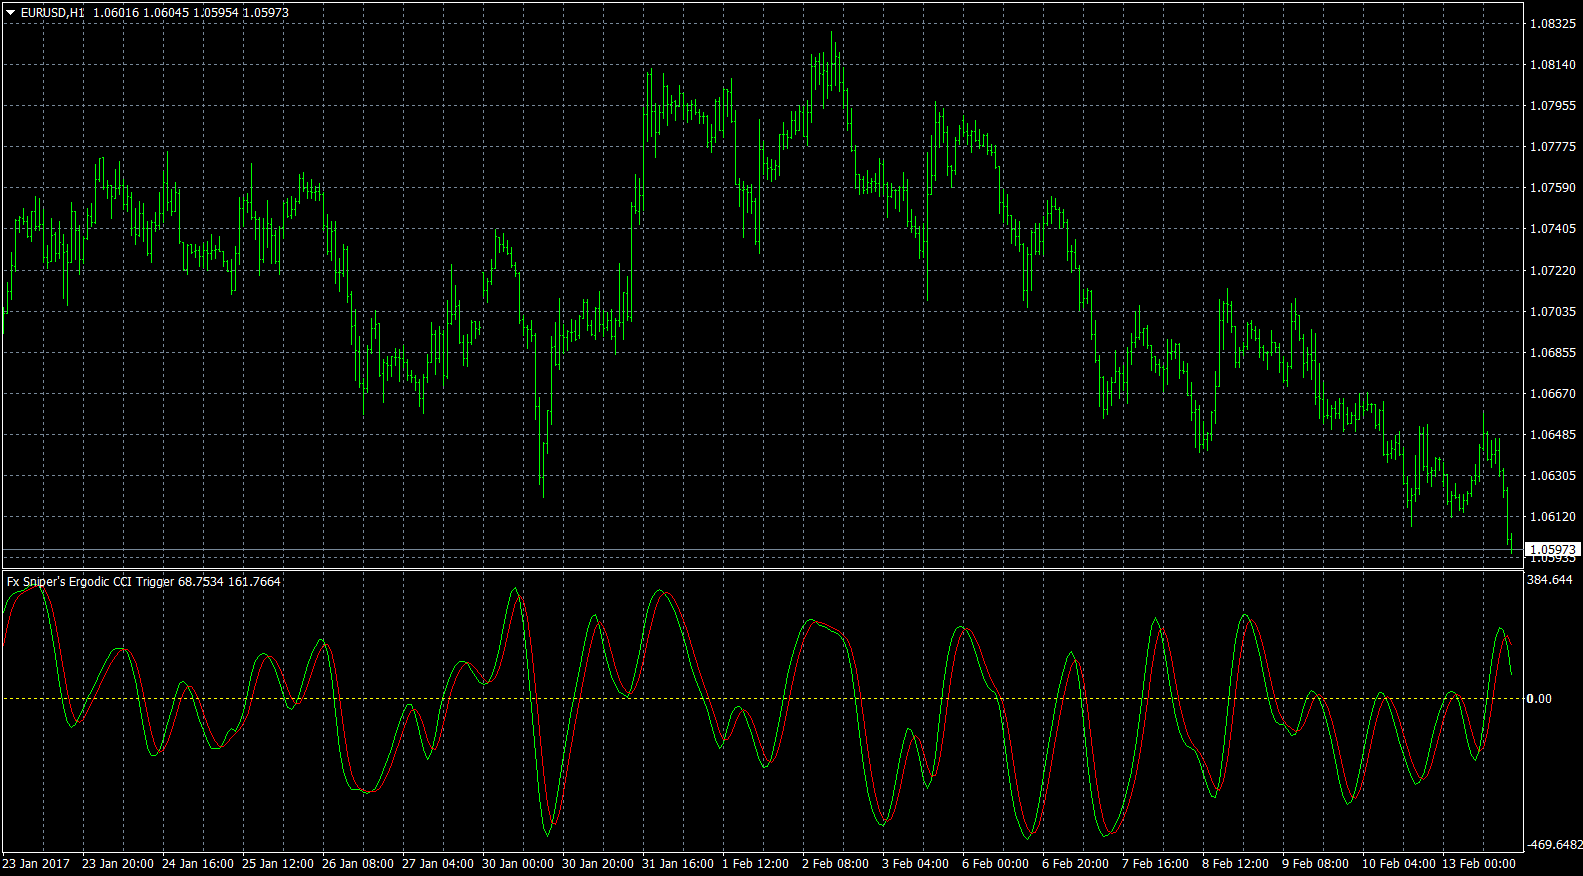The width and height of the screenshot is (1583, 876).
Task: Select the 10 Feb 04:00 time label
Action: (x=1398, y=864)
